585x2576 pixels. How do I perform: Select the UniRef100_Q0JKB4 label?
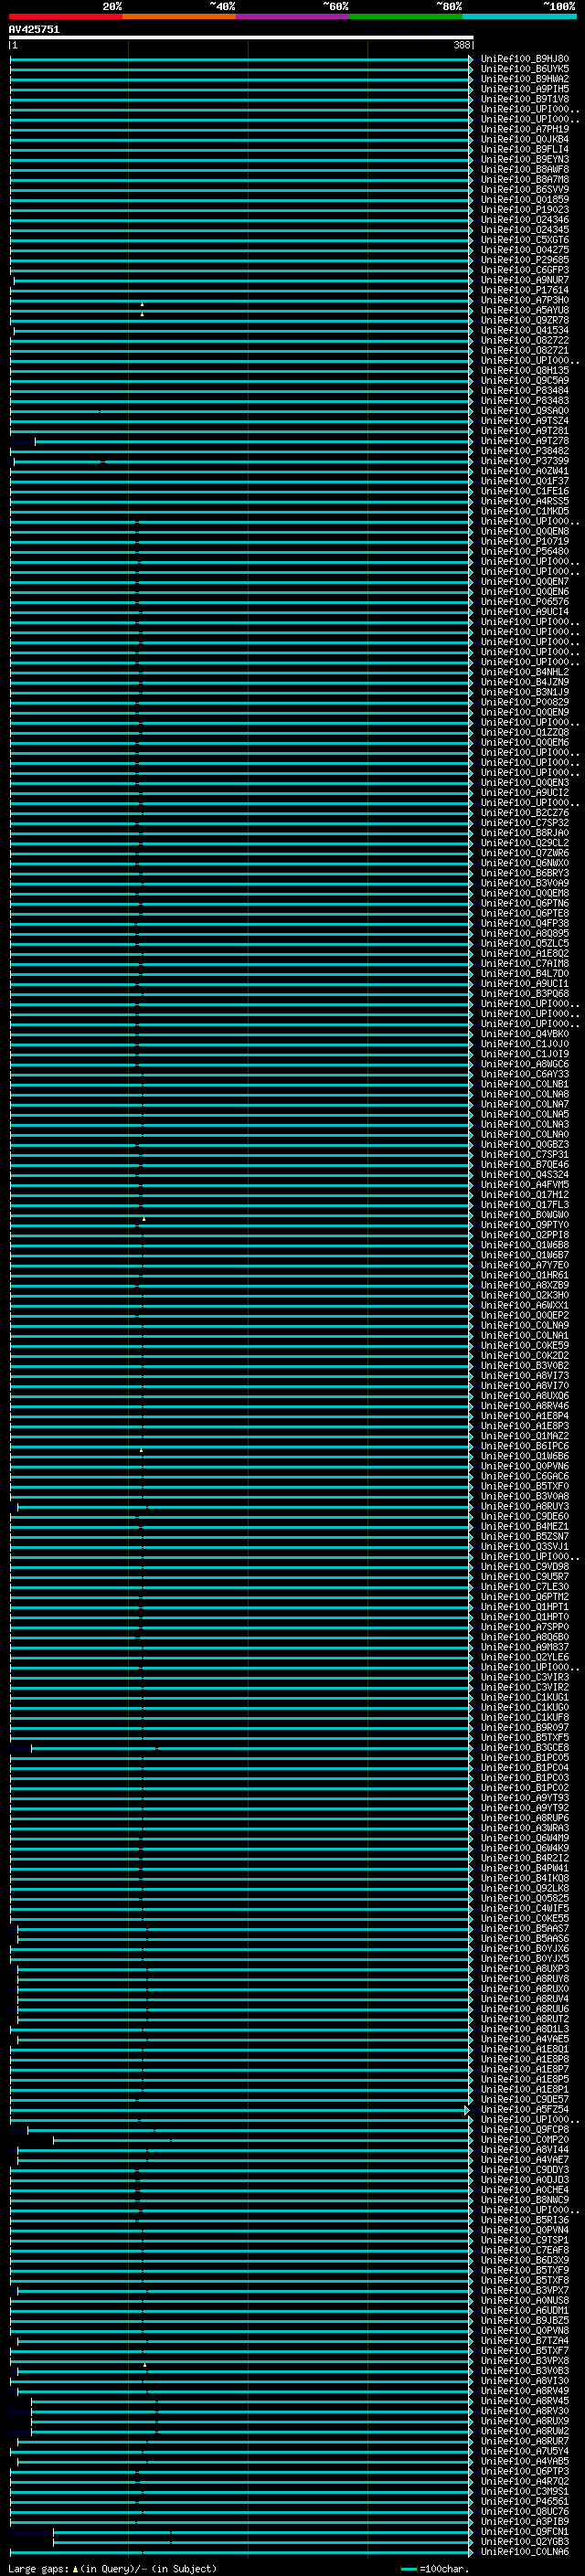pos(525,139)
